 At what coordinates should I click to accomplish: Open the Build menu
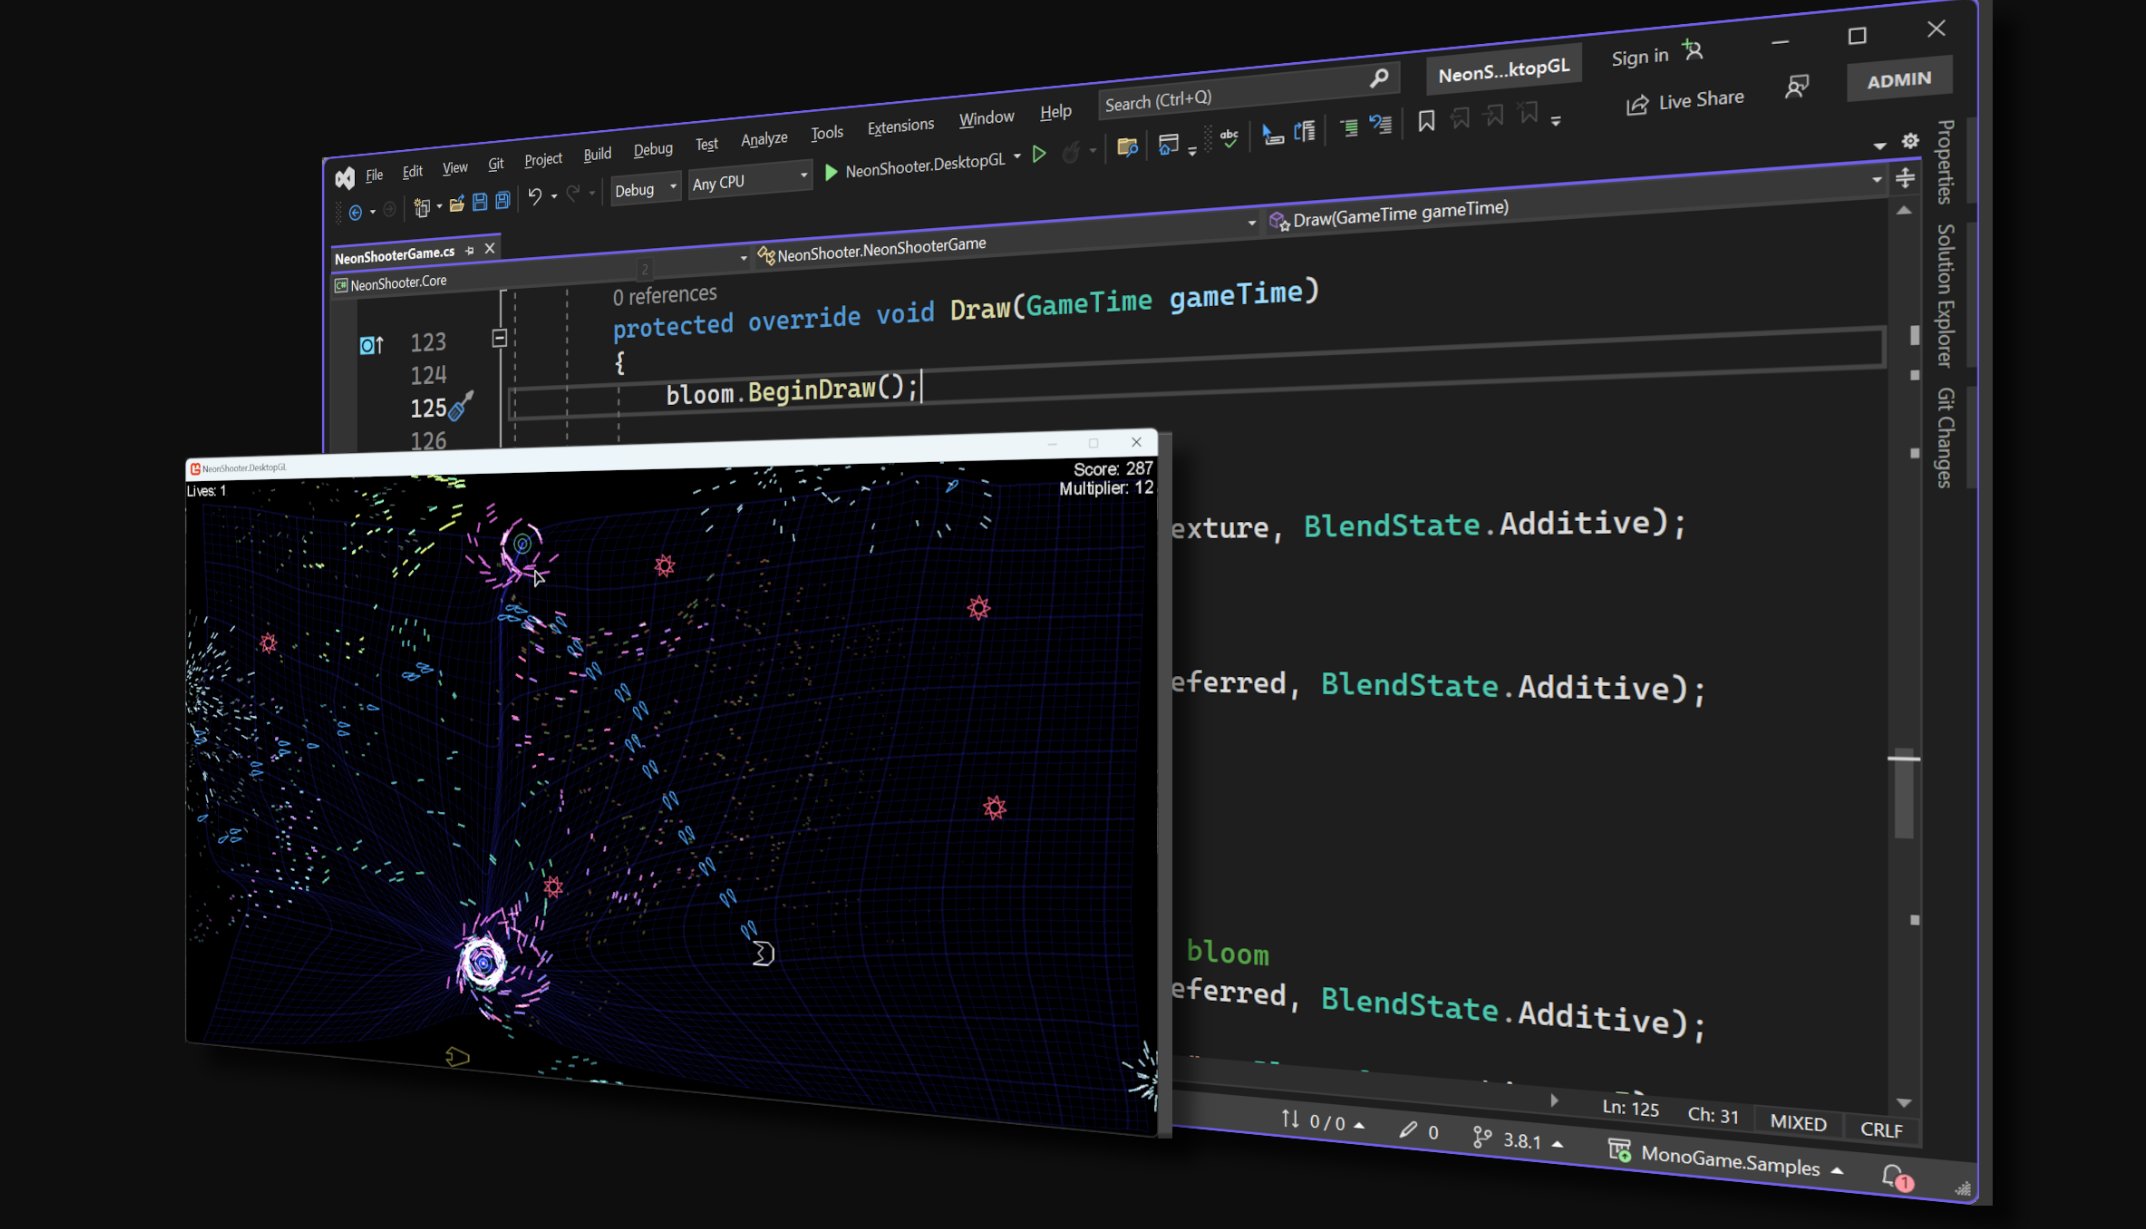coord(597,154)
